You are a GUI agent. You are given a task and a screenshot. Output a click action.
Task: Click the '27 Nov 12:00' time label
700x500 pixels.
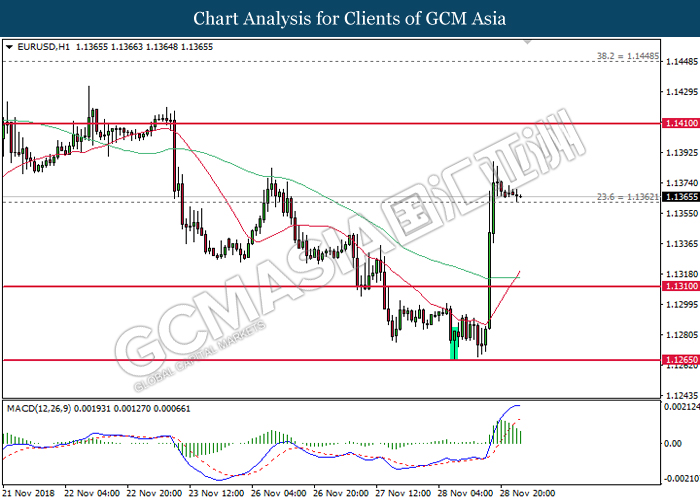pyautogui.click(x=403, y=493)
